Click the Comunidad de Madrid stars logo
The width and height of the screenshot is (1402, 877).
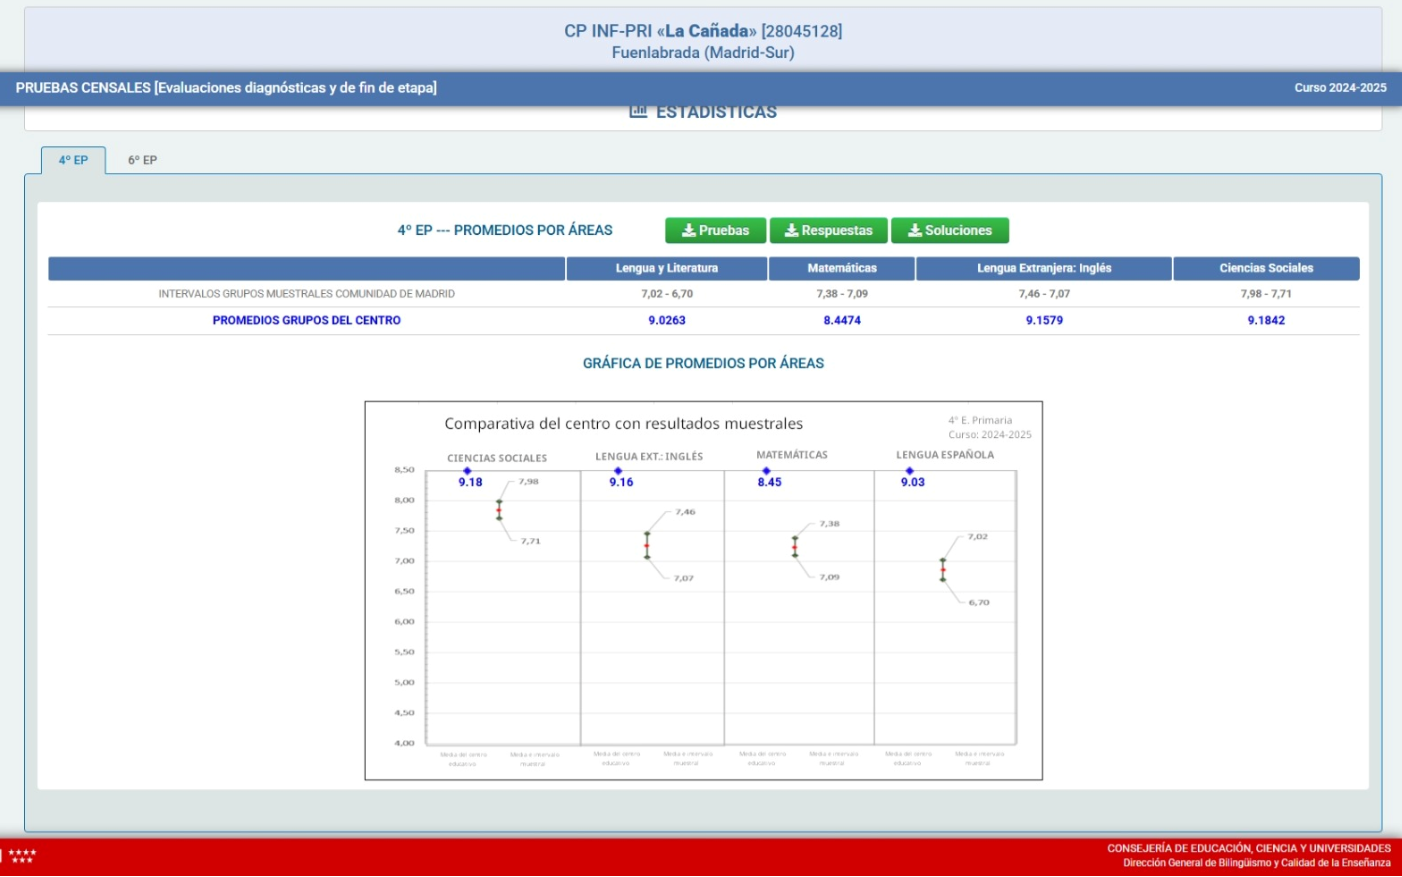coord(21,856)
